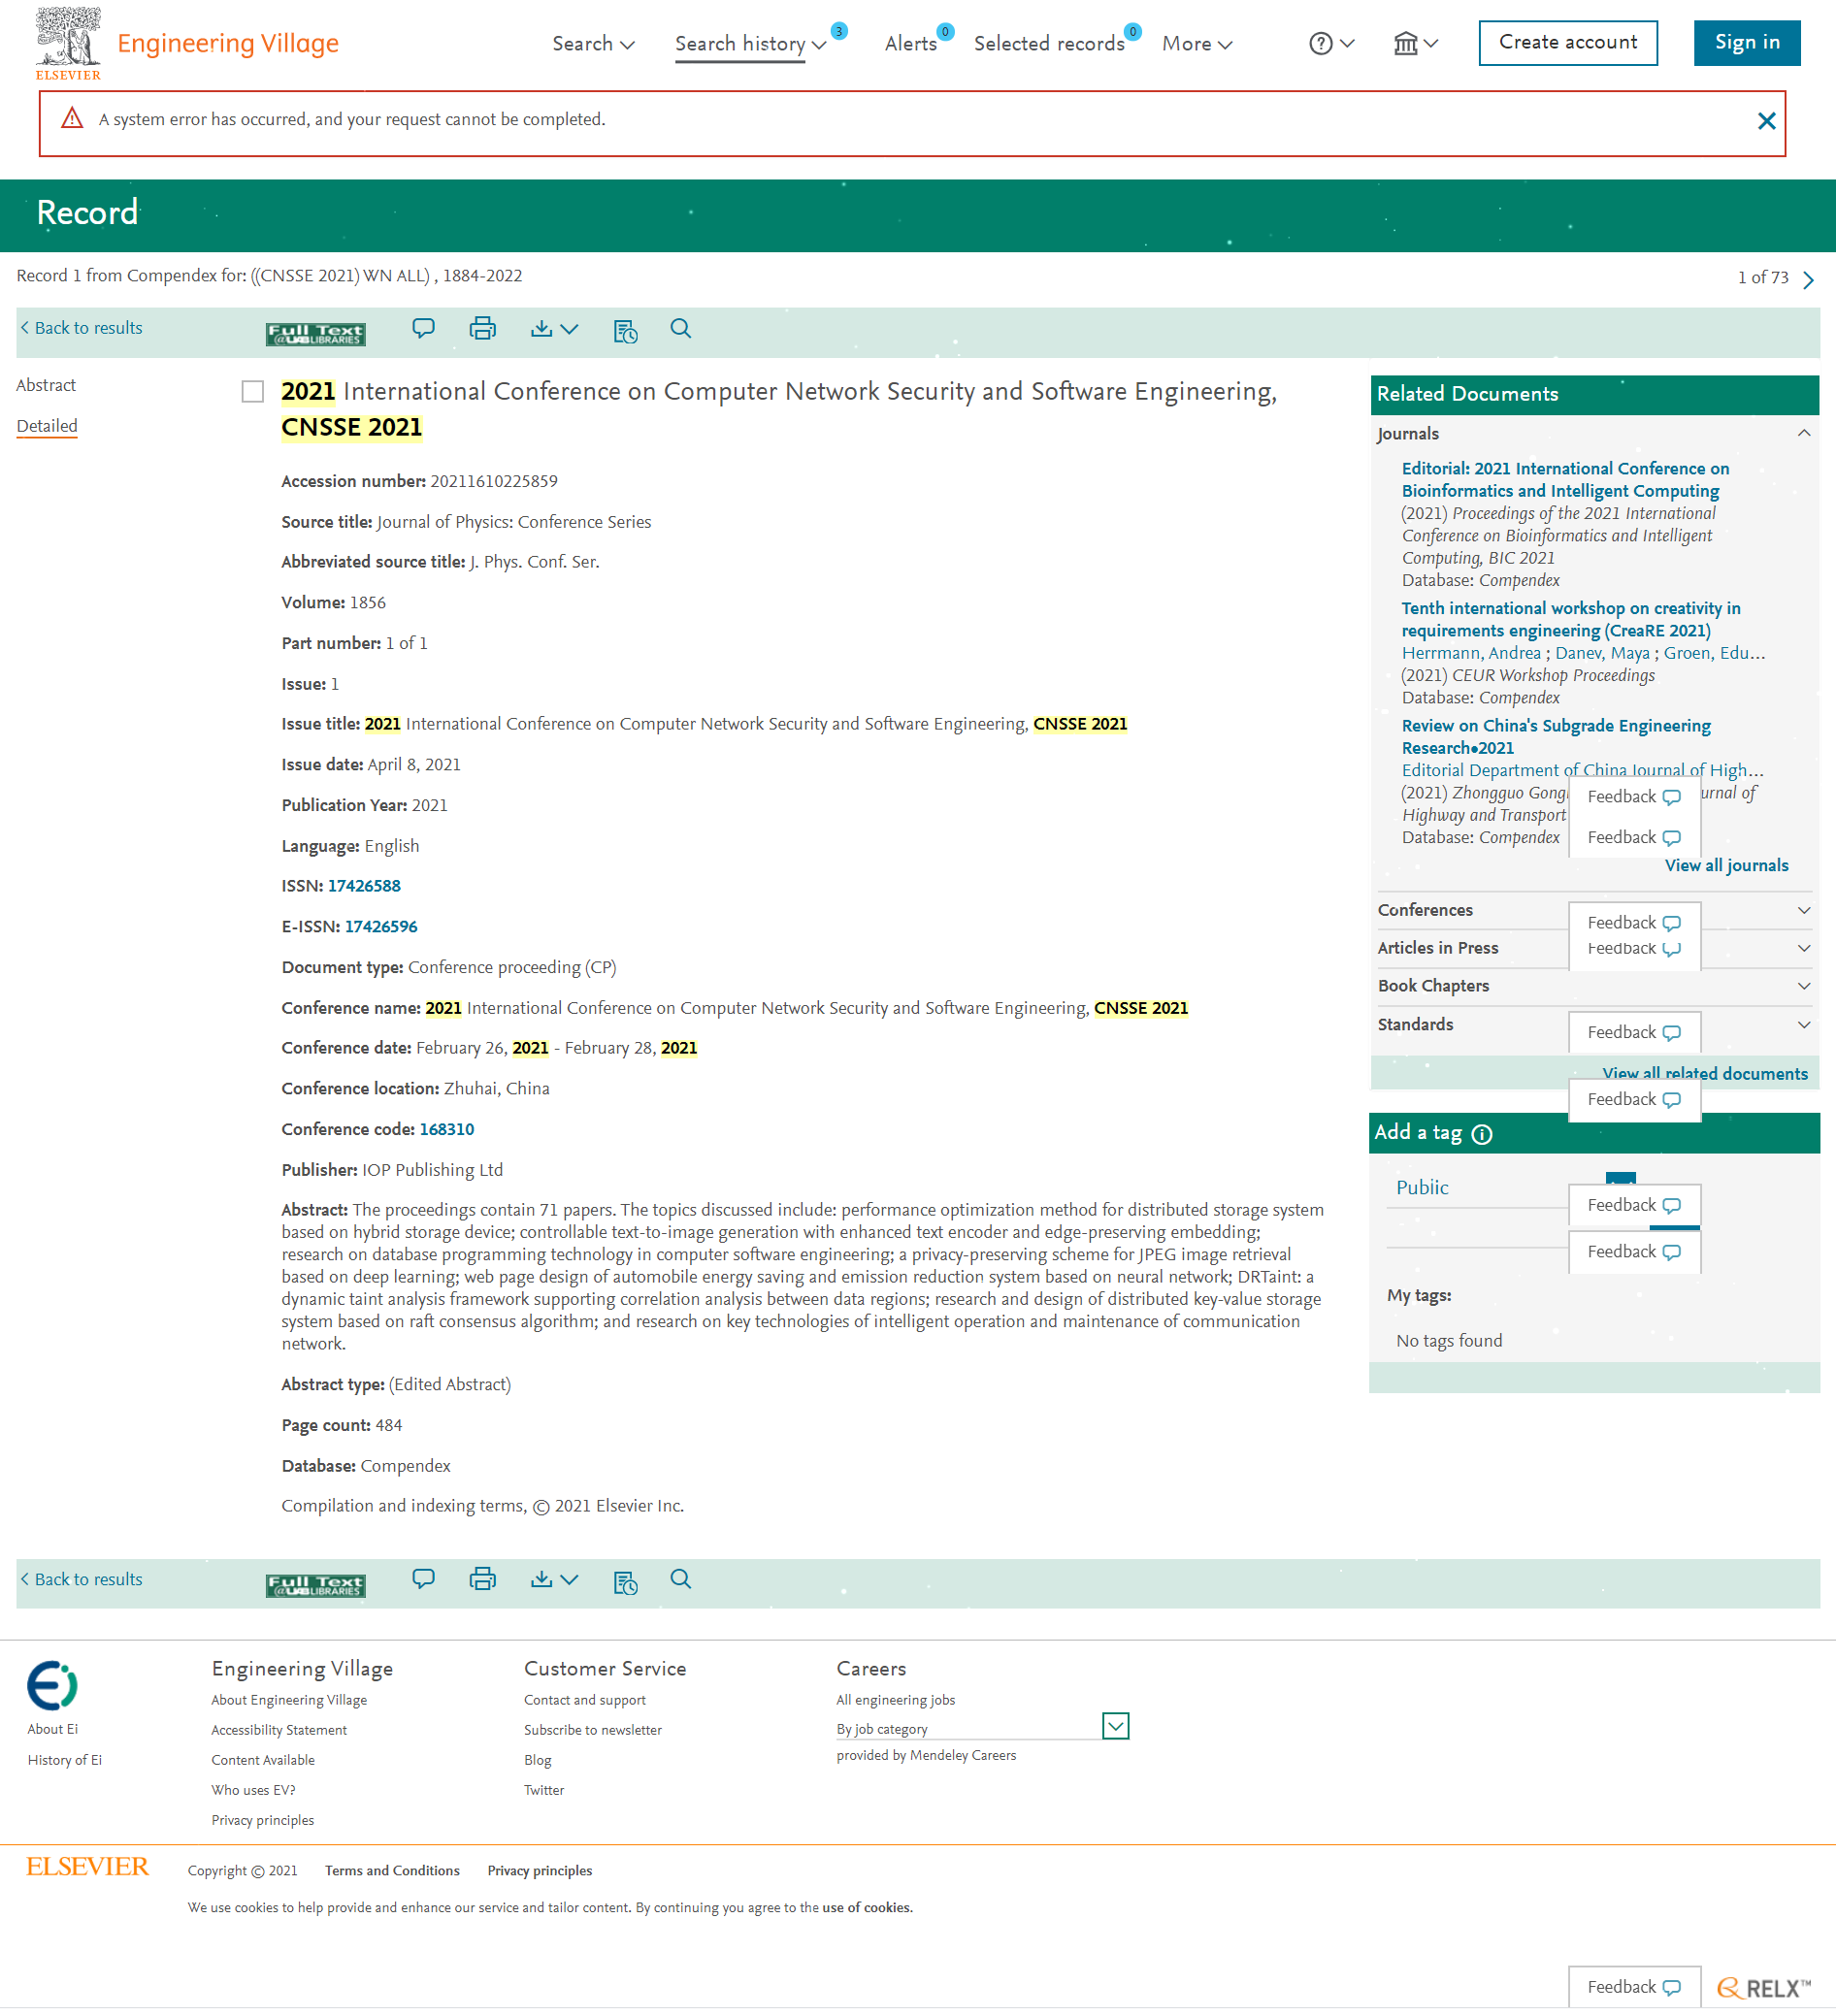The image size is (1836, 2016).
Task: Open E-ISSN 17426596 link
Action: tap(381, 927)
